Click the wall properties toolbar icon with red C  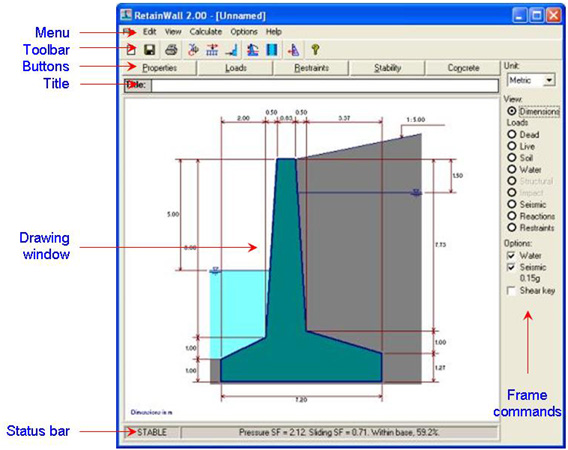click(x=193, y=50)
